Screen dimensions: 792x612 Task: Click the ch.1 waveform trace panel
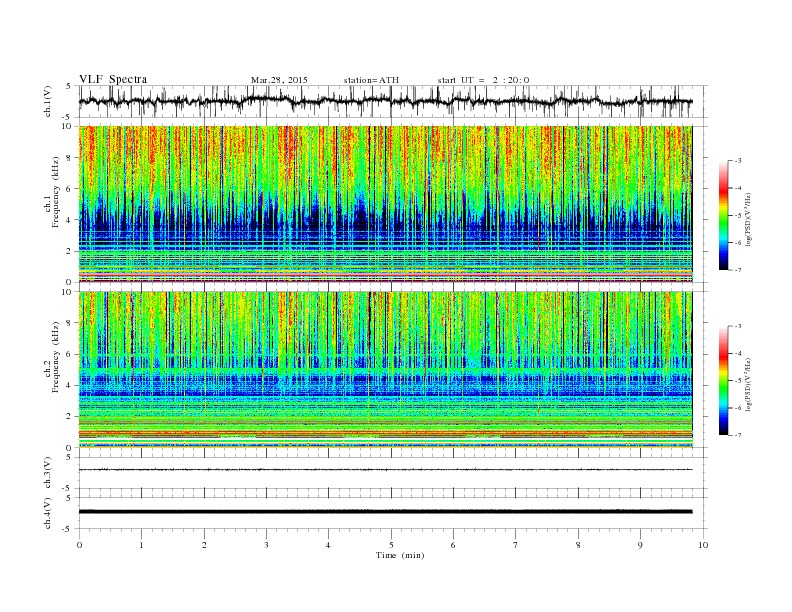click(x=393, y=101)
